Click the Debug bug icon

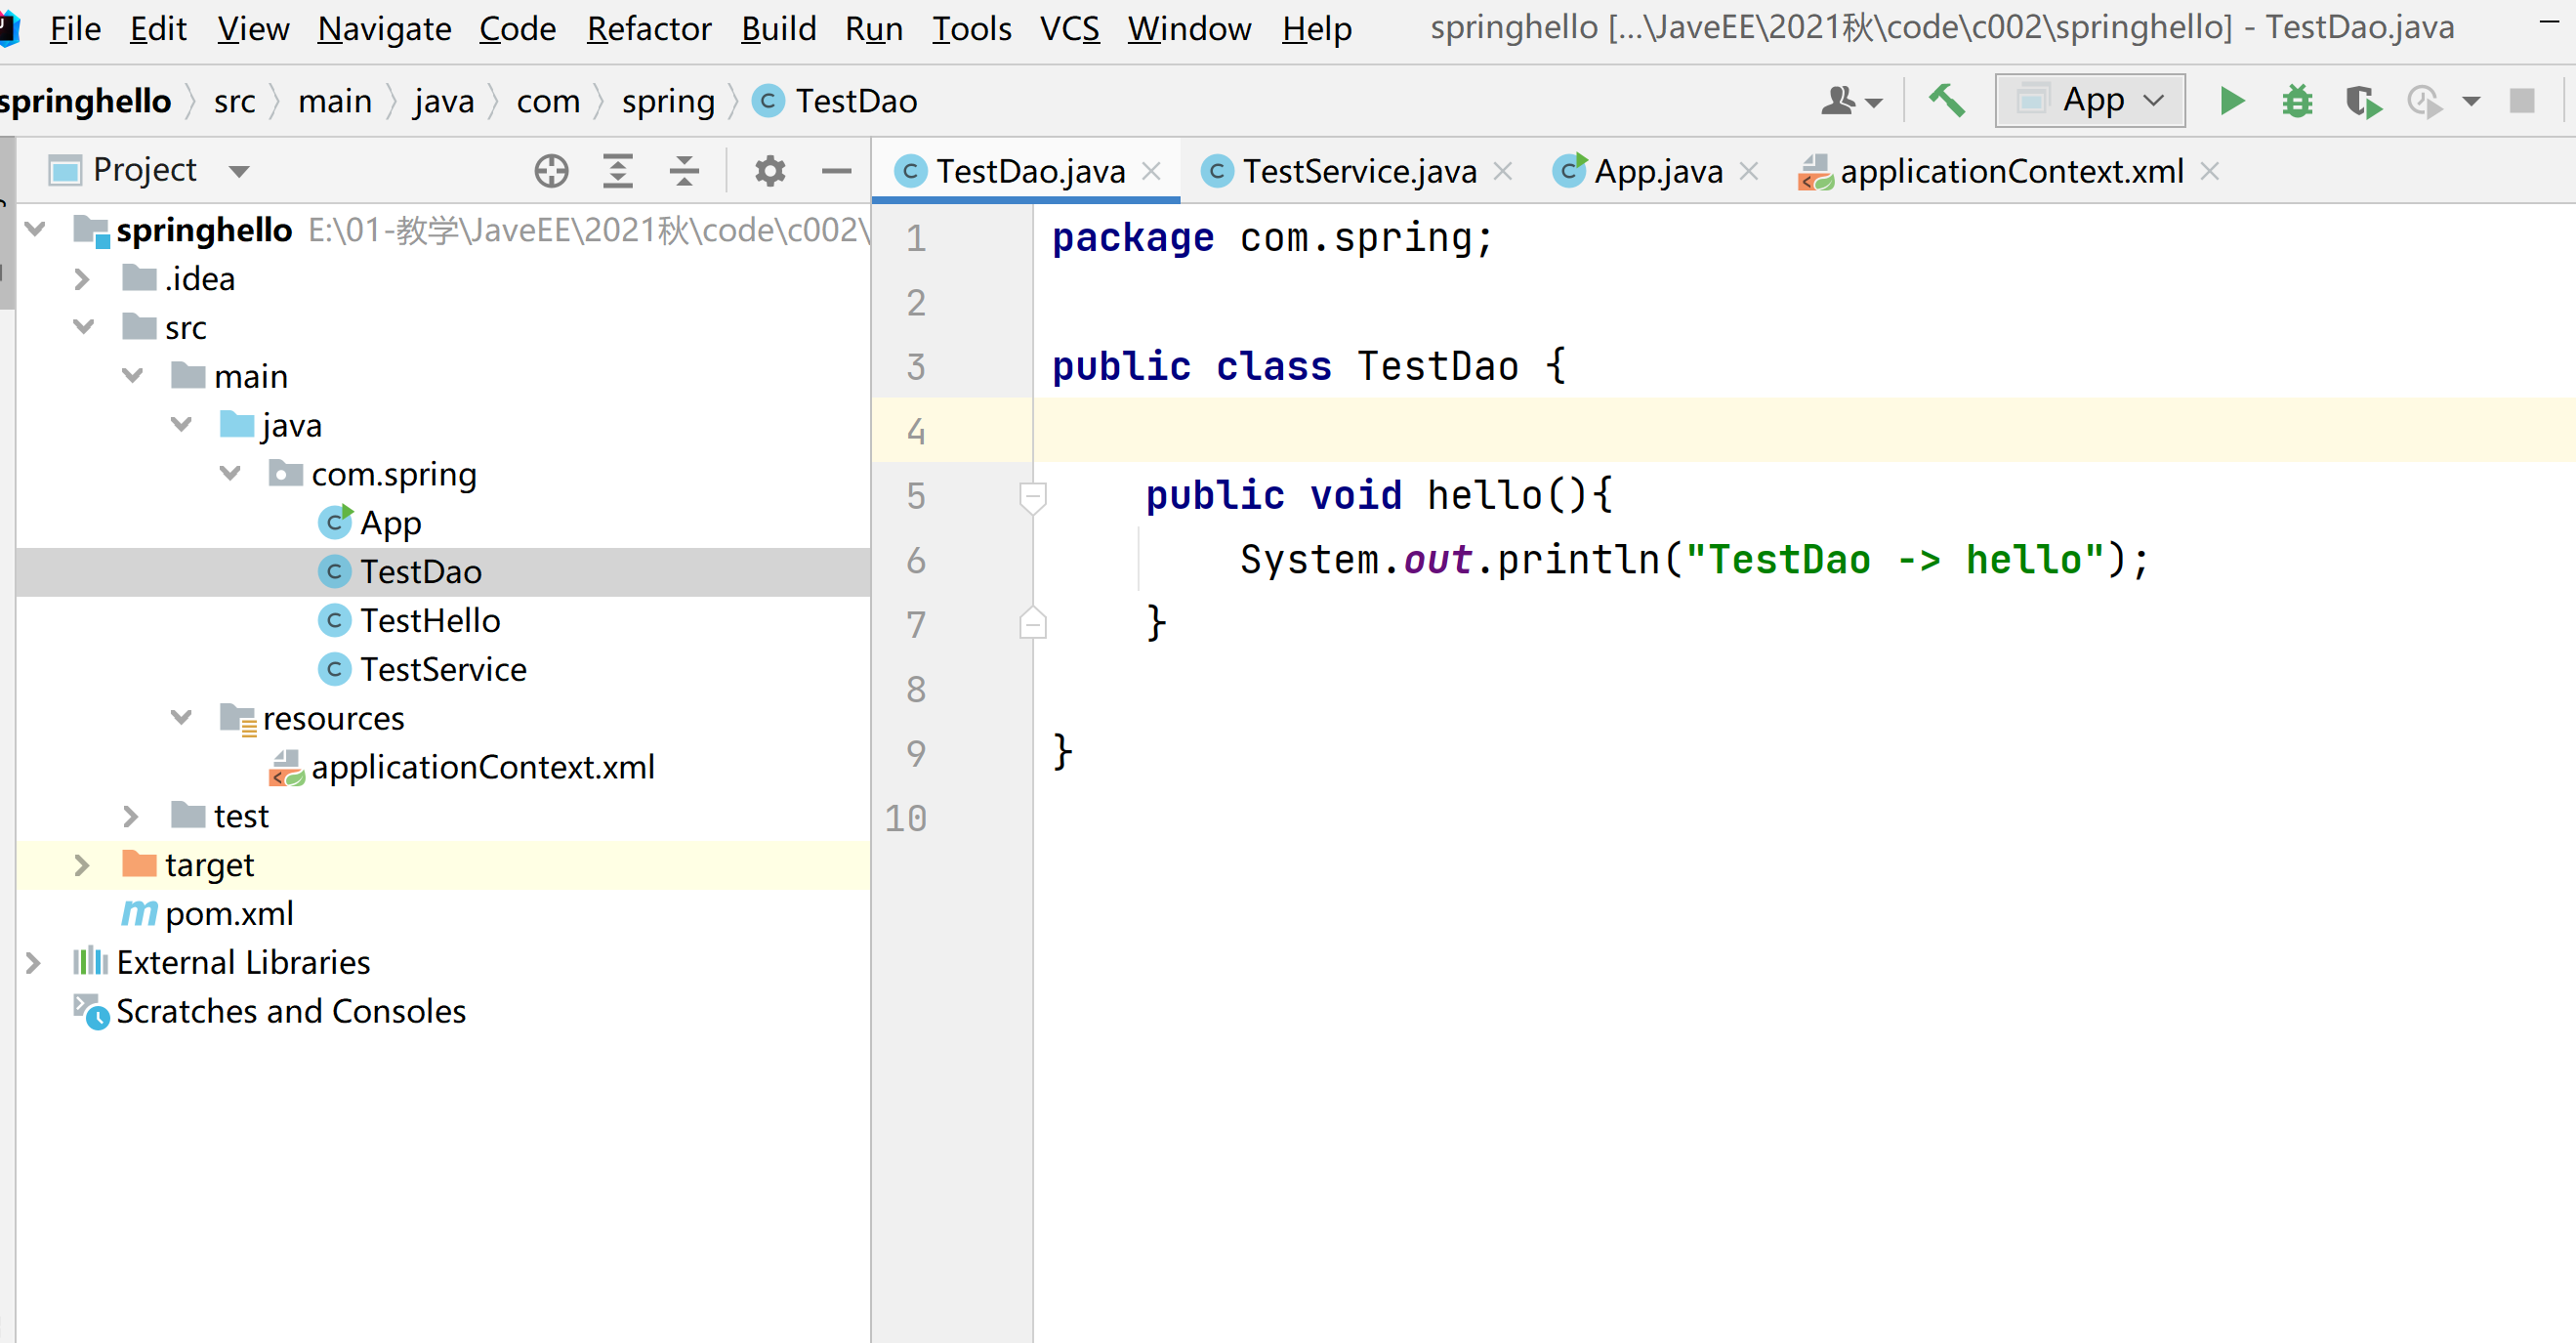point(2297,101)
